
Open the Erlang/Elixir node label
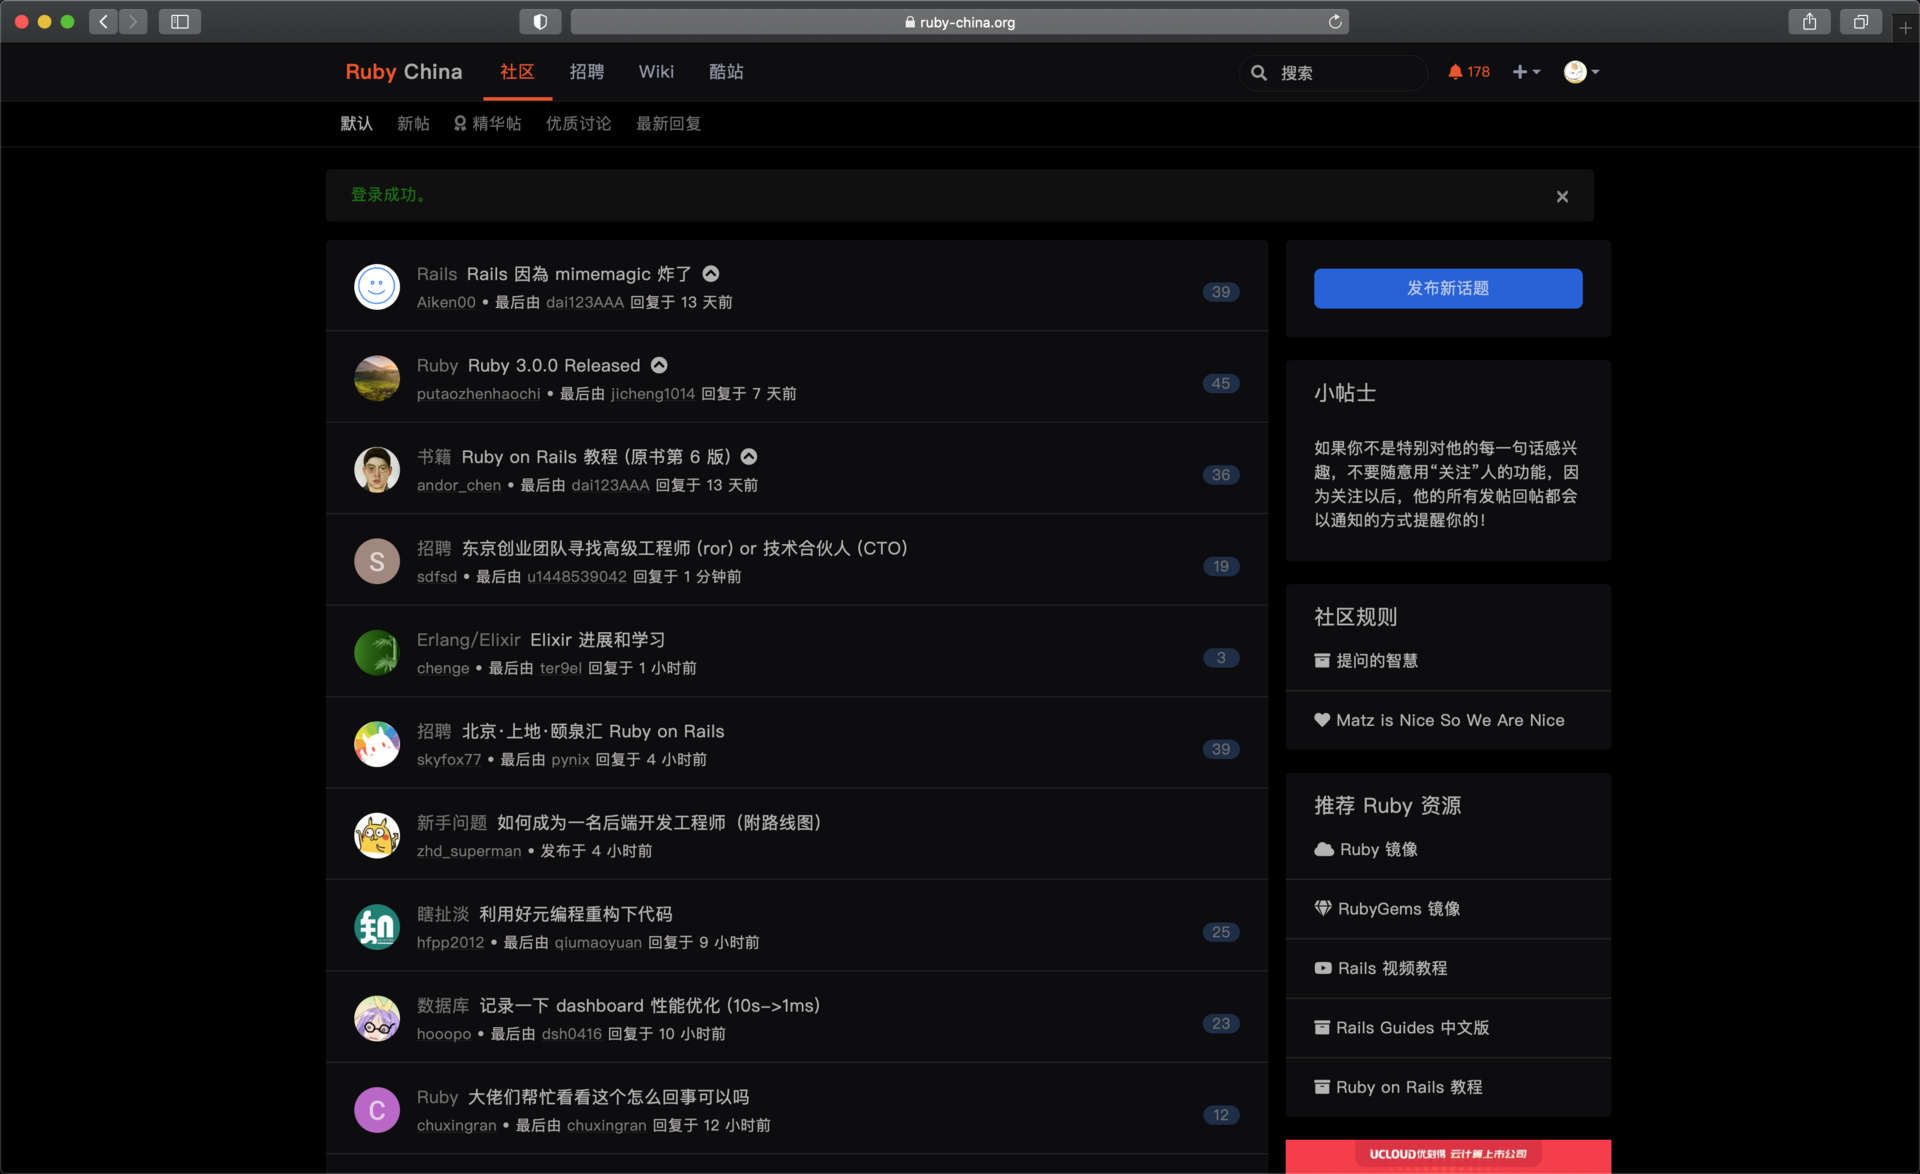pyautogui.click(x=468, y=640)
